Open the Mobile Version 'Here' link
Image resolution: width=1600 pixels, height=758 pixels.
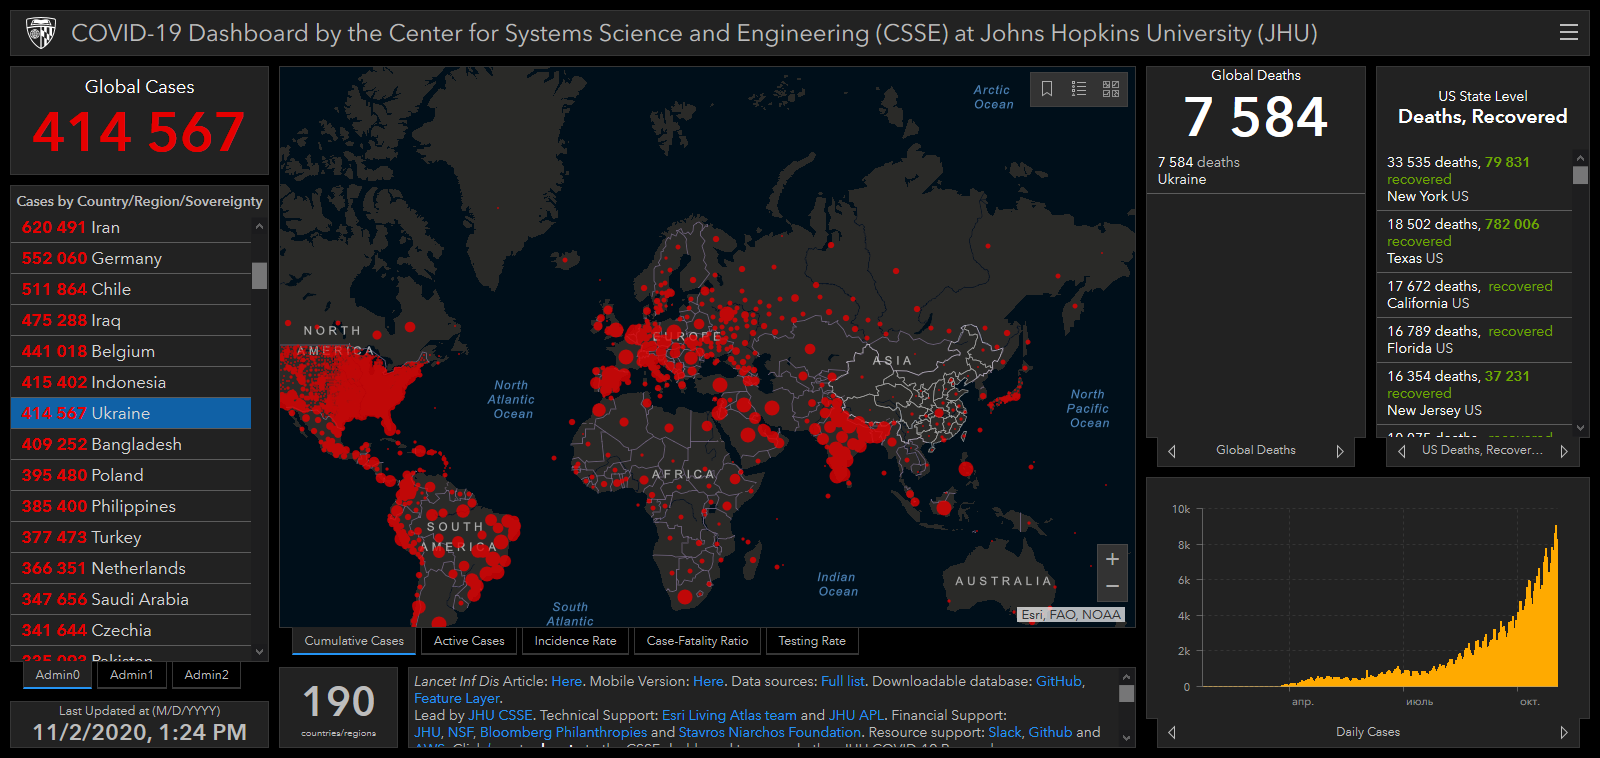tap(708, 681)
